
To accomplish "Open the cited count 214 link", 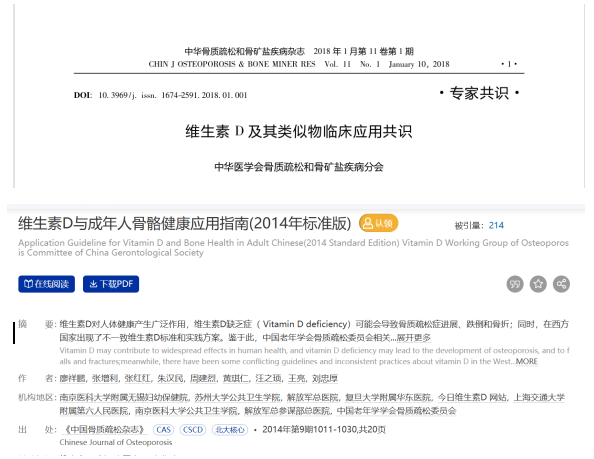I will click(x=496, y=226).
